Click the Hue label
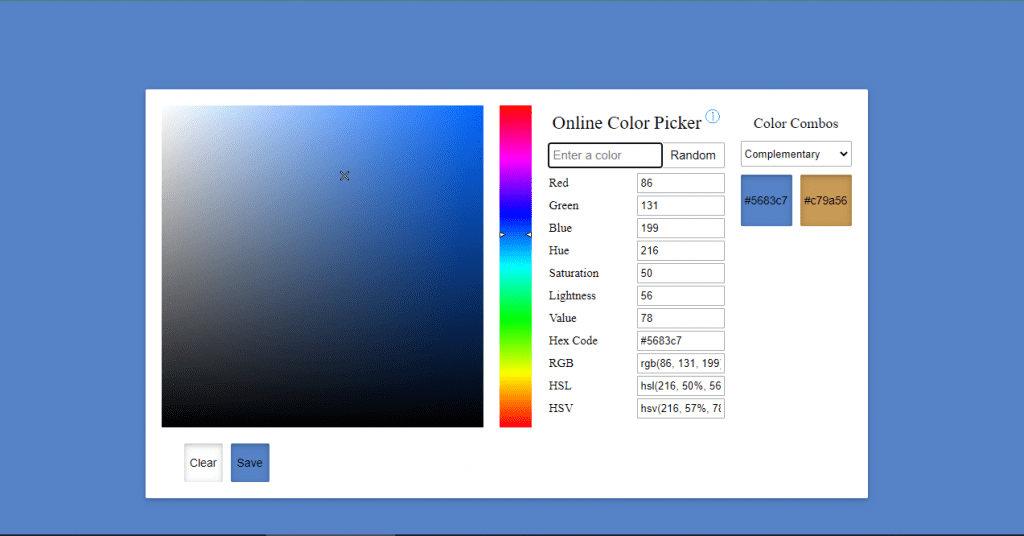This screenshot has height=536, width=1024. click(x=559, y=251)
